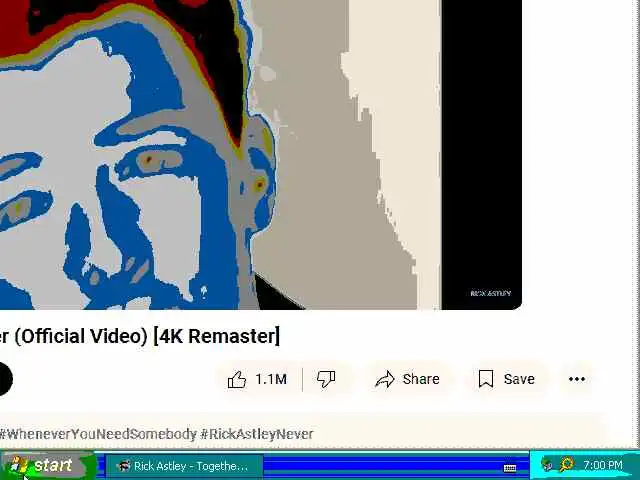Open the #RickAstleyNever hashtag link
The height and width of the screenshot is (480, 640).
[x=257, y=434]
